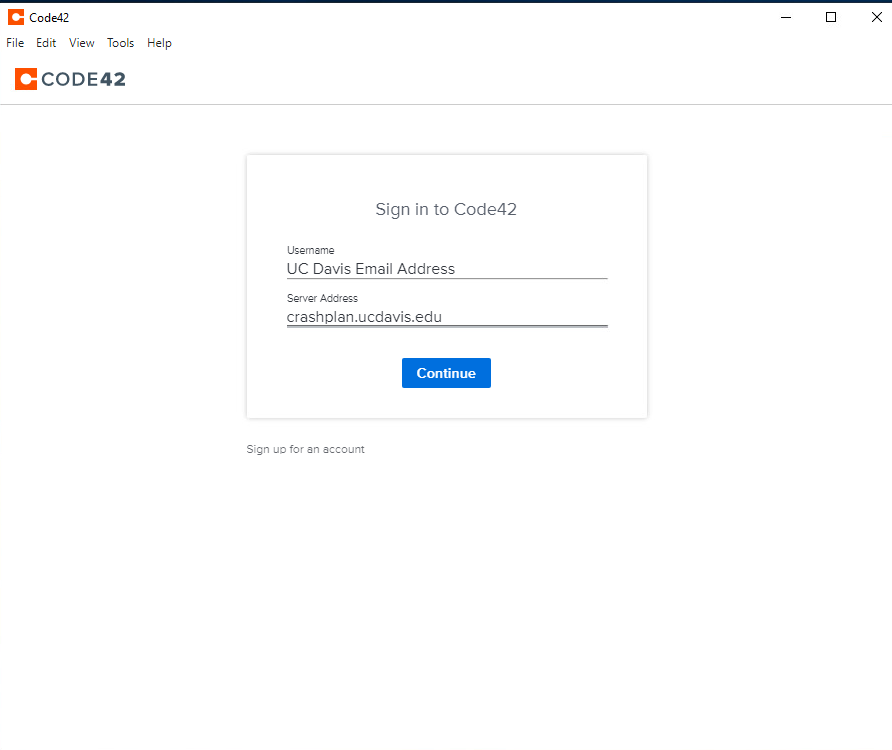892x750 pixels.
Task: Click the Username field label
Action: (310, 250)
